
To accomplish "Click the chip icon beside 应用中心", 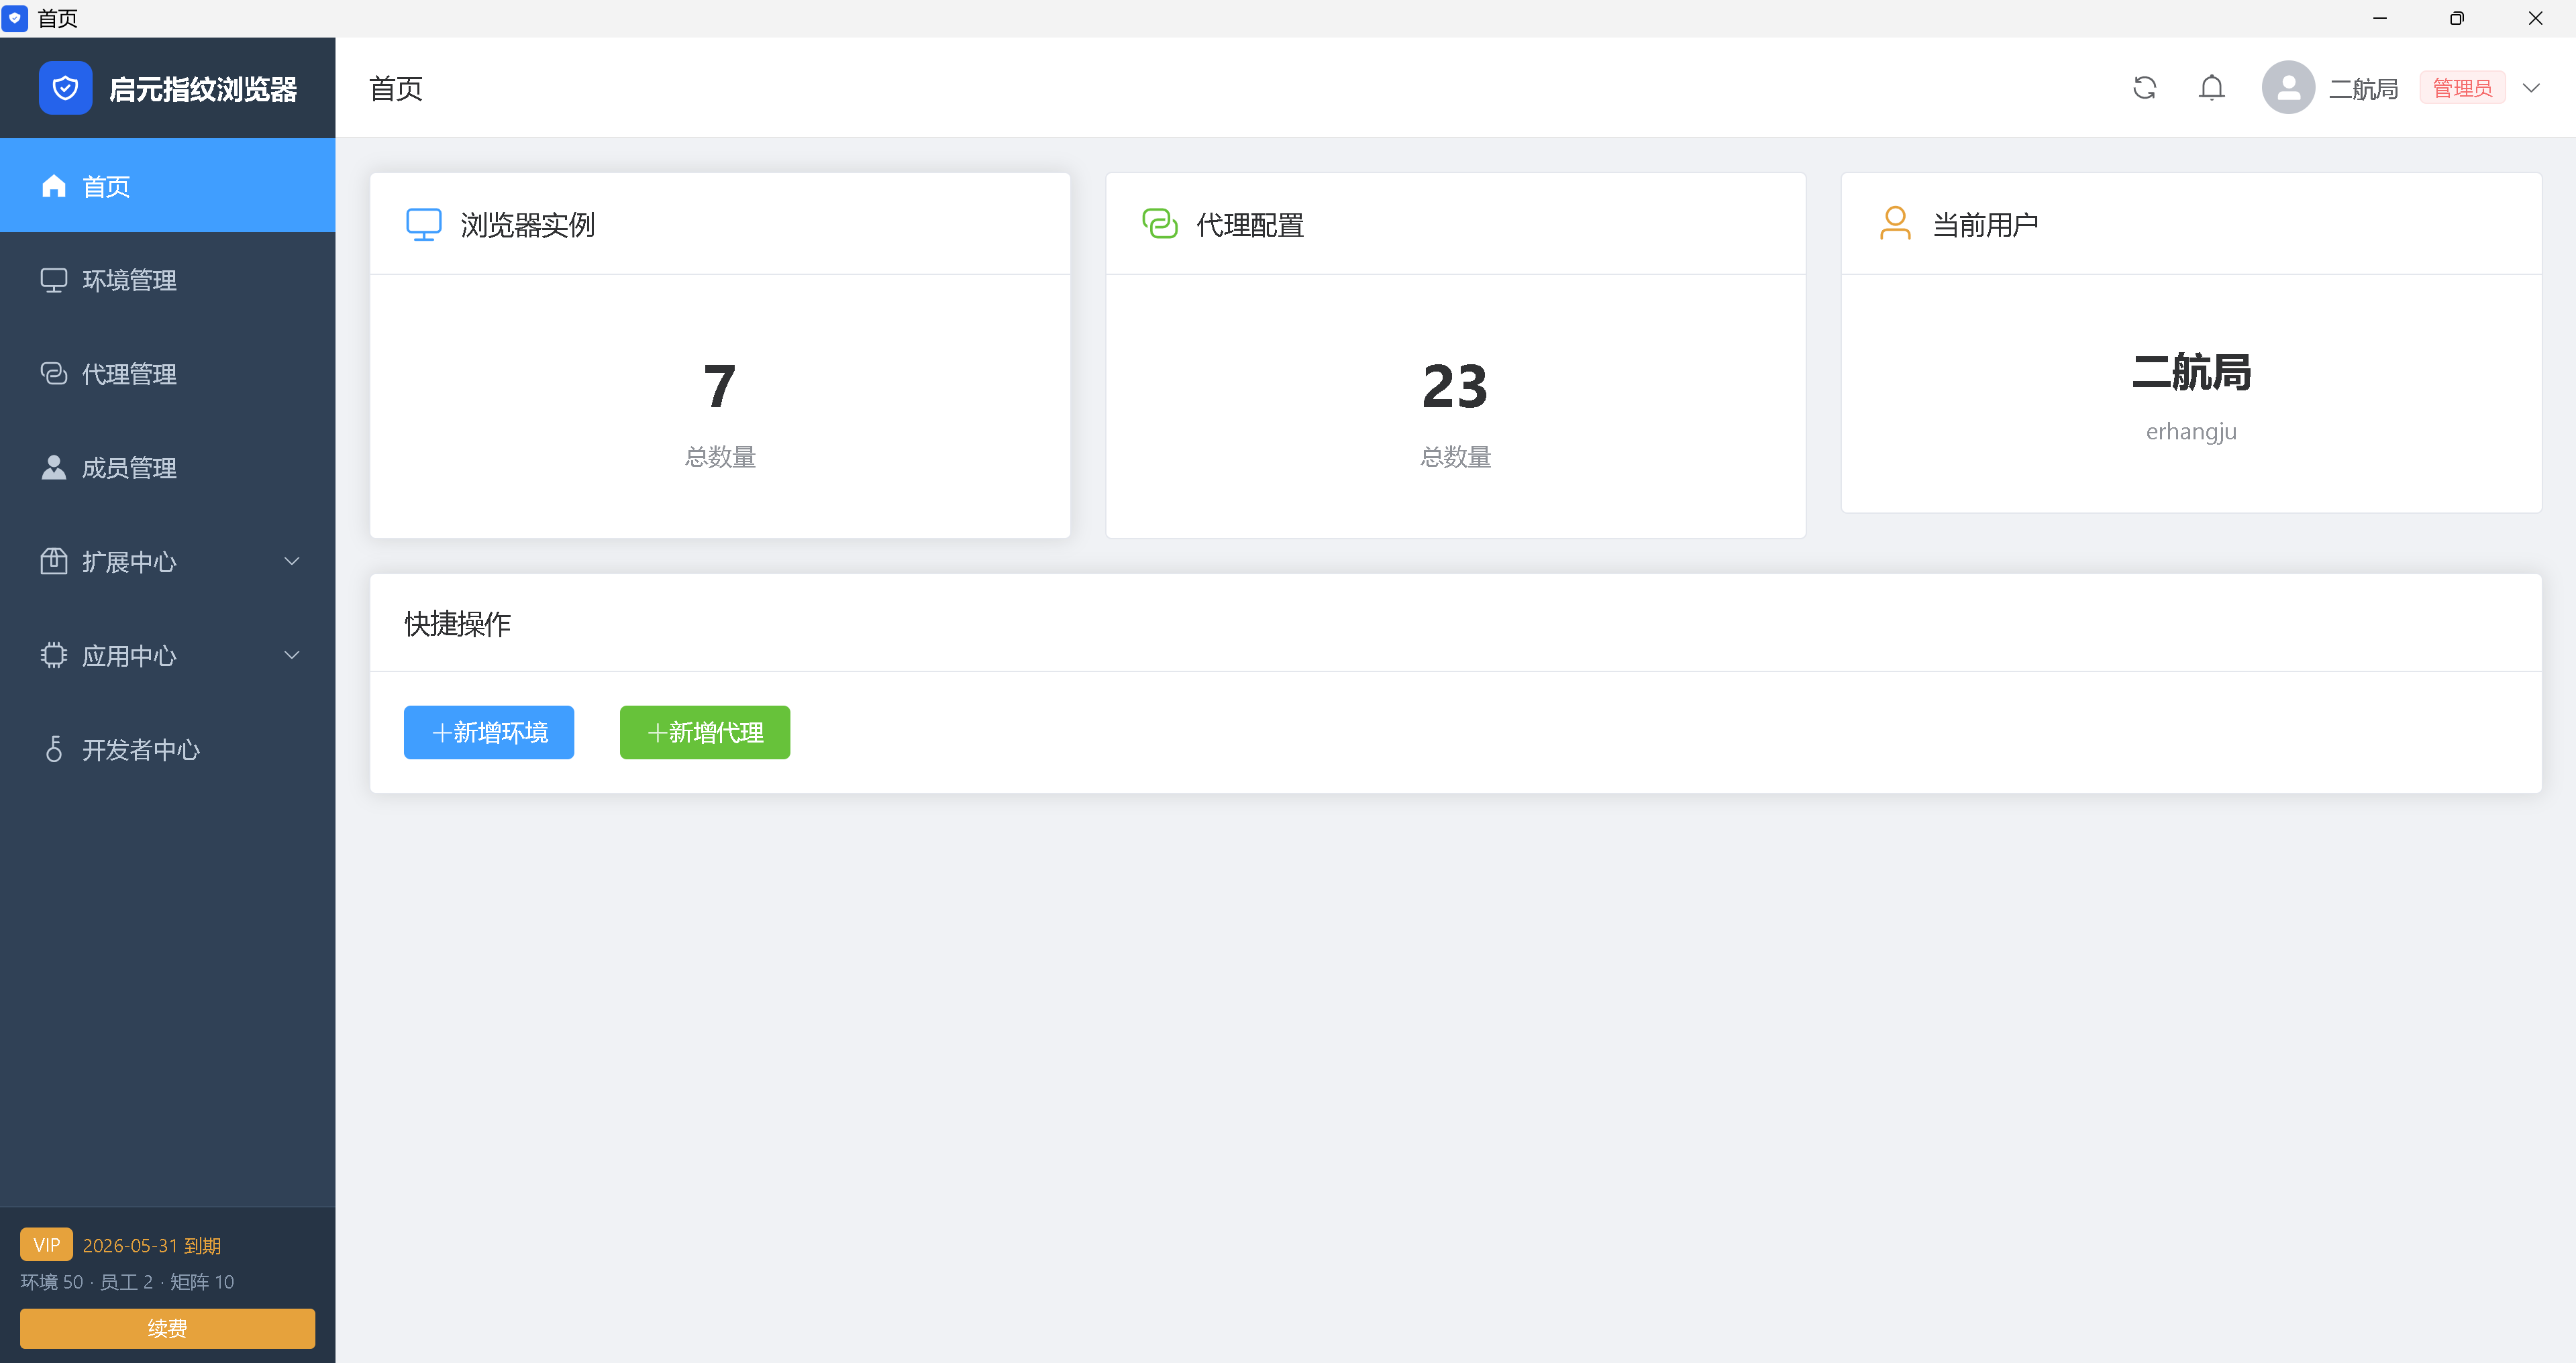I will [x=54, y=656].
